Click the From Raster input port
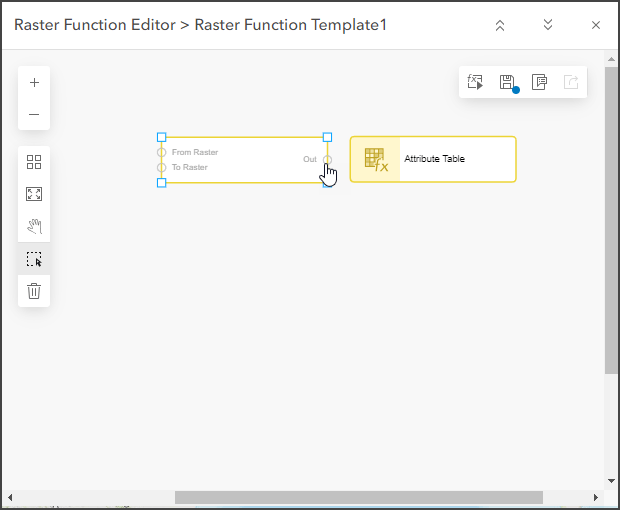 (162, 152)
